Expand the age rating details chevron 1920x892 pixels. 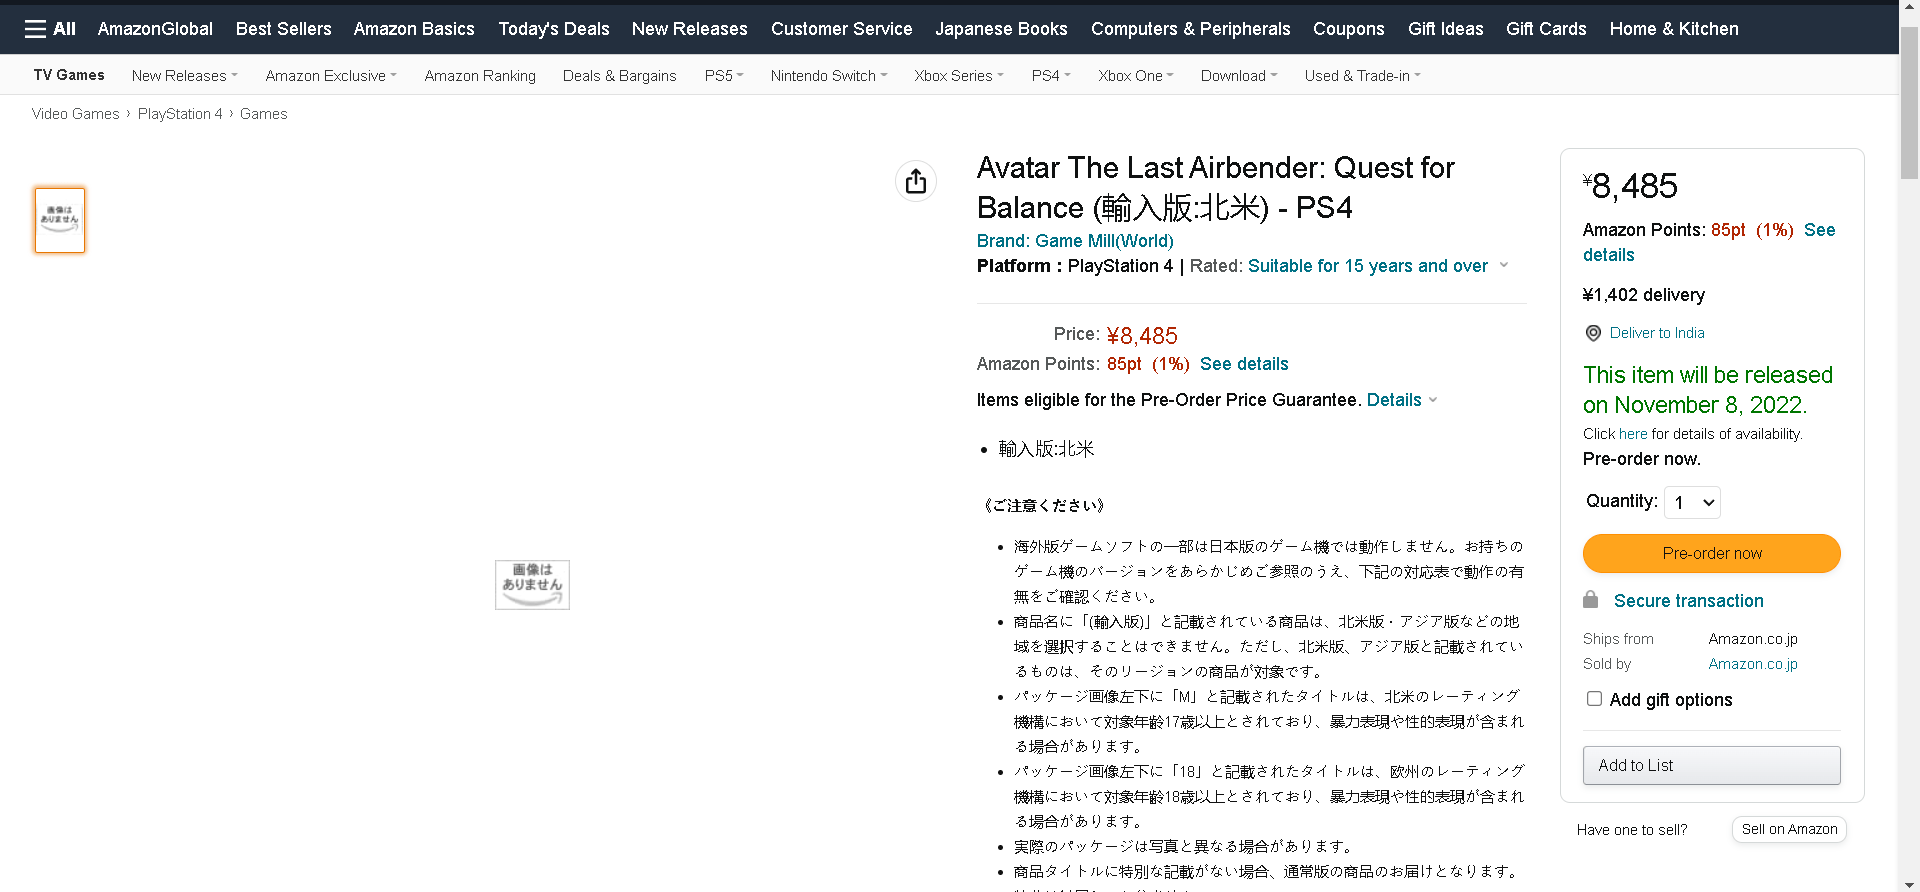tap(1503, 266)
